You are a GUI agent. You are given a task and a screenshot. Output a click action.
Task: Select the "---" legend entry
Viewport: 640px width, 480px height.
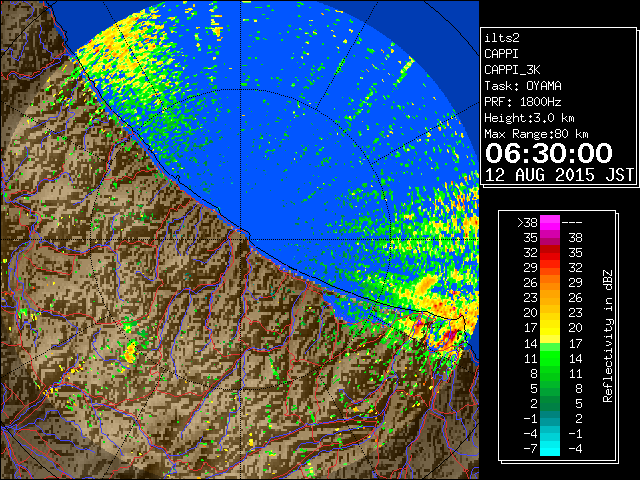572,222
